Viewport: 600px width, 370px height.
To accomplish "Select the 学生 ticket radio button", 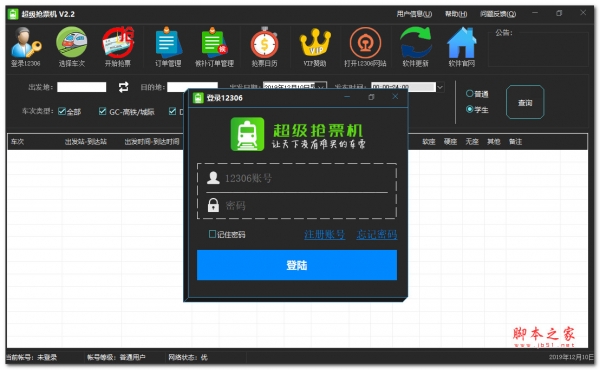I will [x=470, y=109].
